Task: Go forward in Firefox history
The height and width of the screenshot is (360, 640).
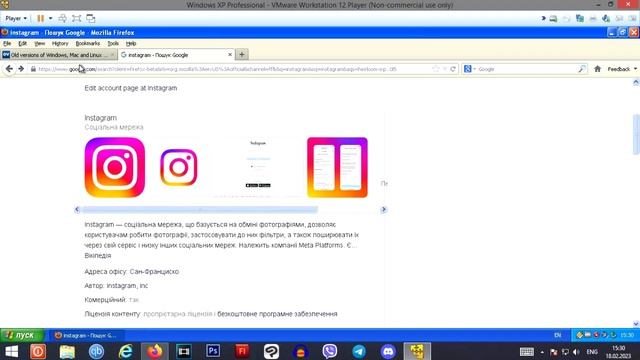Action: click(x=21, y=69)
